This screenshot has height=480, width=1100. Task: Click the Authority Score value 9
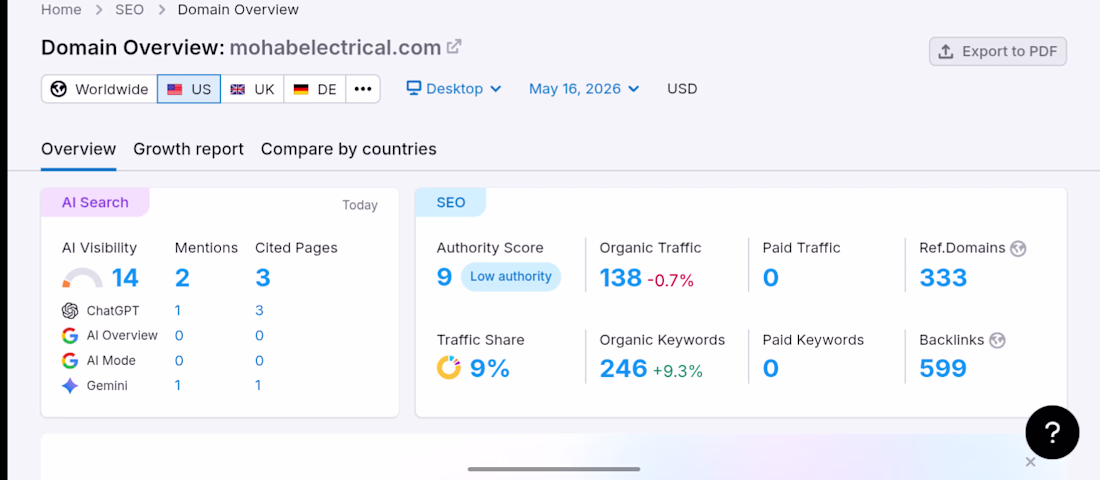(x=445, y=277)
